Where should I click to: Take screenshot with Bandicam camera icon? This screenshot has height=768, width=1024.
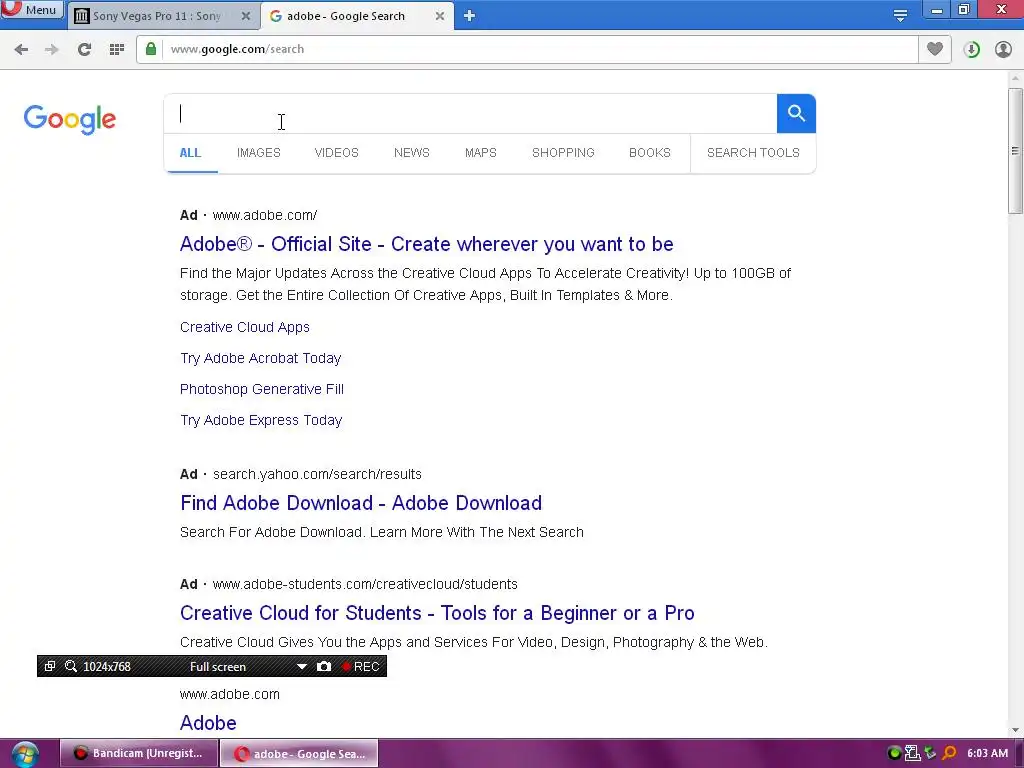(x=324, y=666)
